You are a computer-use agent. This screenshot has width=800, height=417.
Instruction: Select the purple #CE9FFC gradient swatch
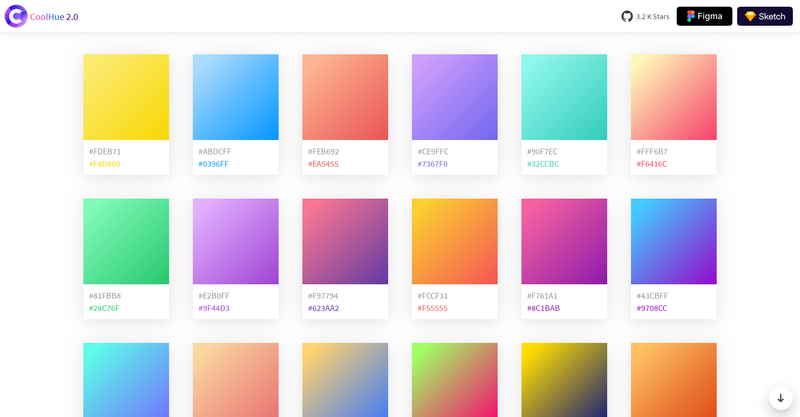455,97
